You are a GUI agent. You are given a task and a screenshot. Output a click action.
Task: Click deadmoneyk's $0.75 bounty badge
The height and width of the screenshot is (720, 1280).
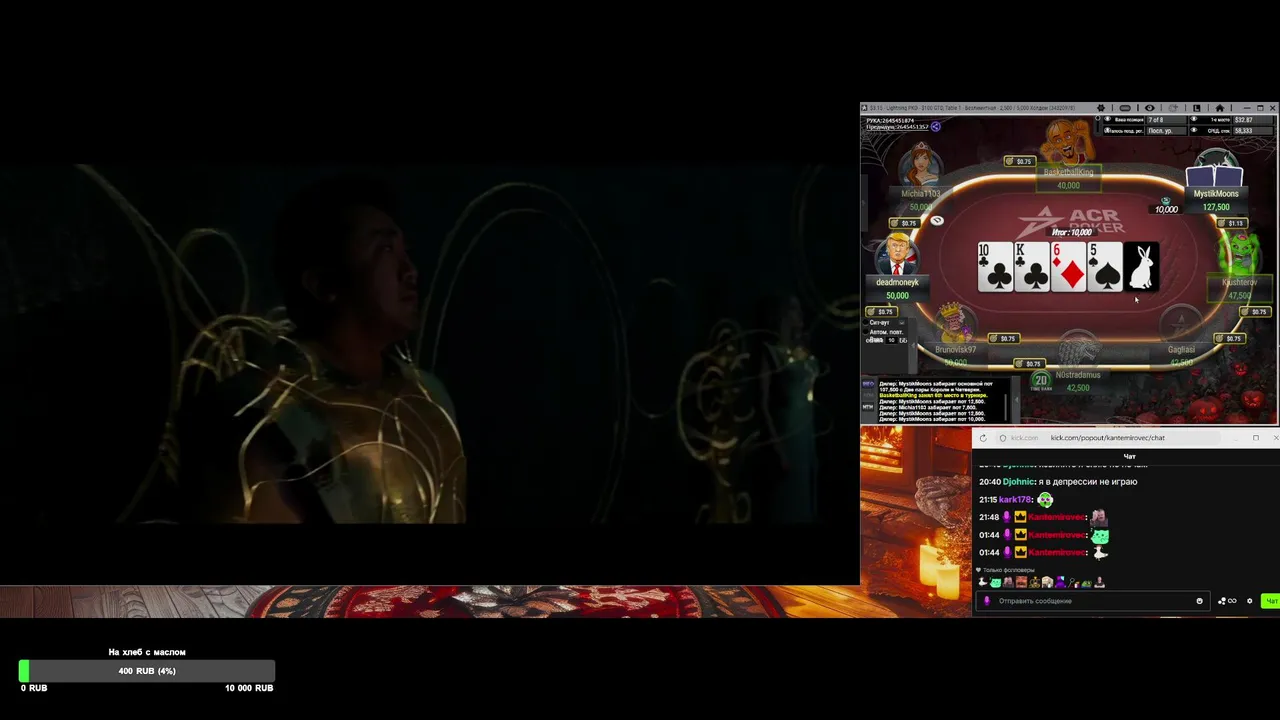pyautogui.click(x=881, y=312)
